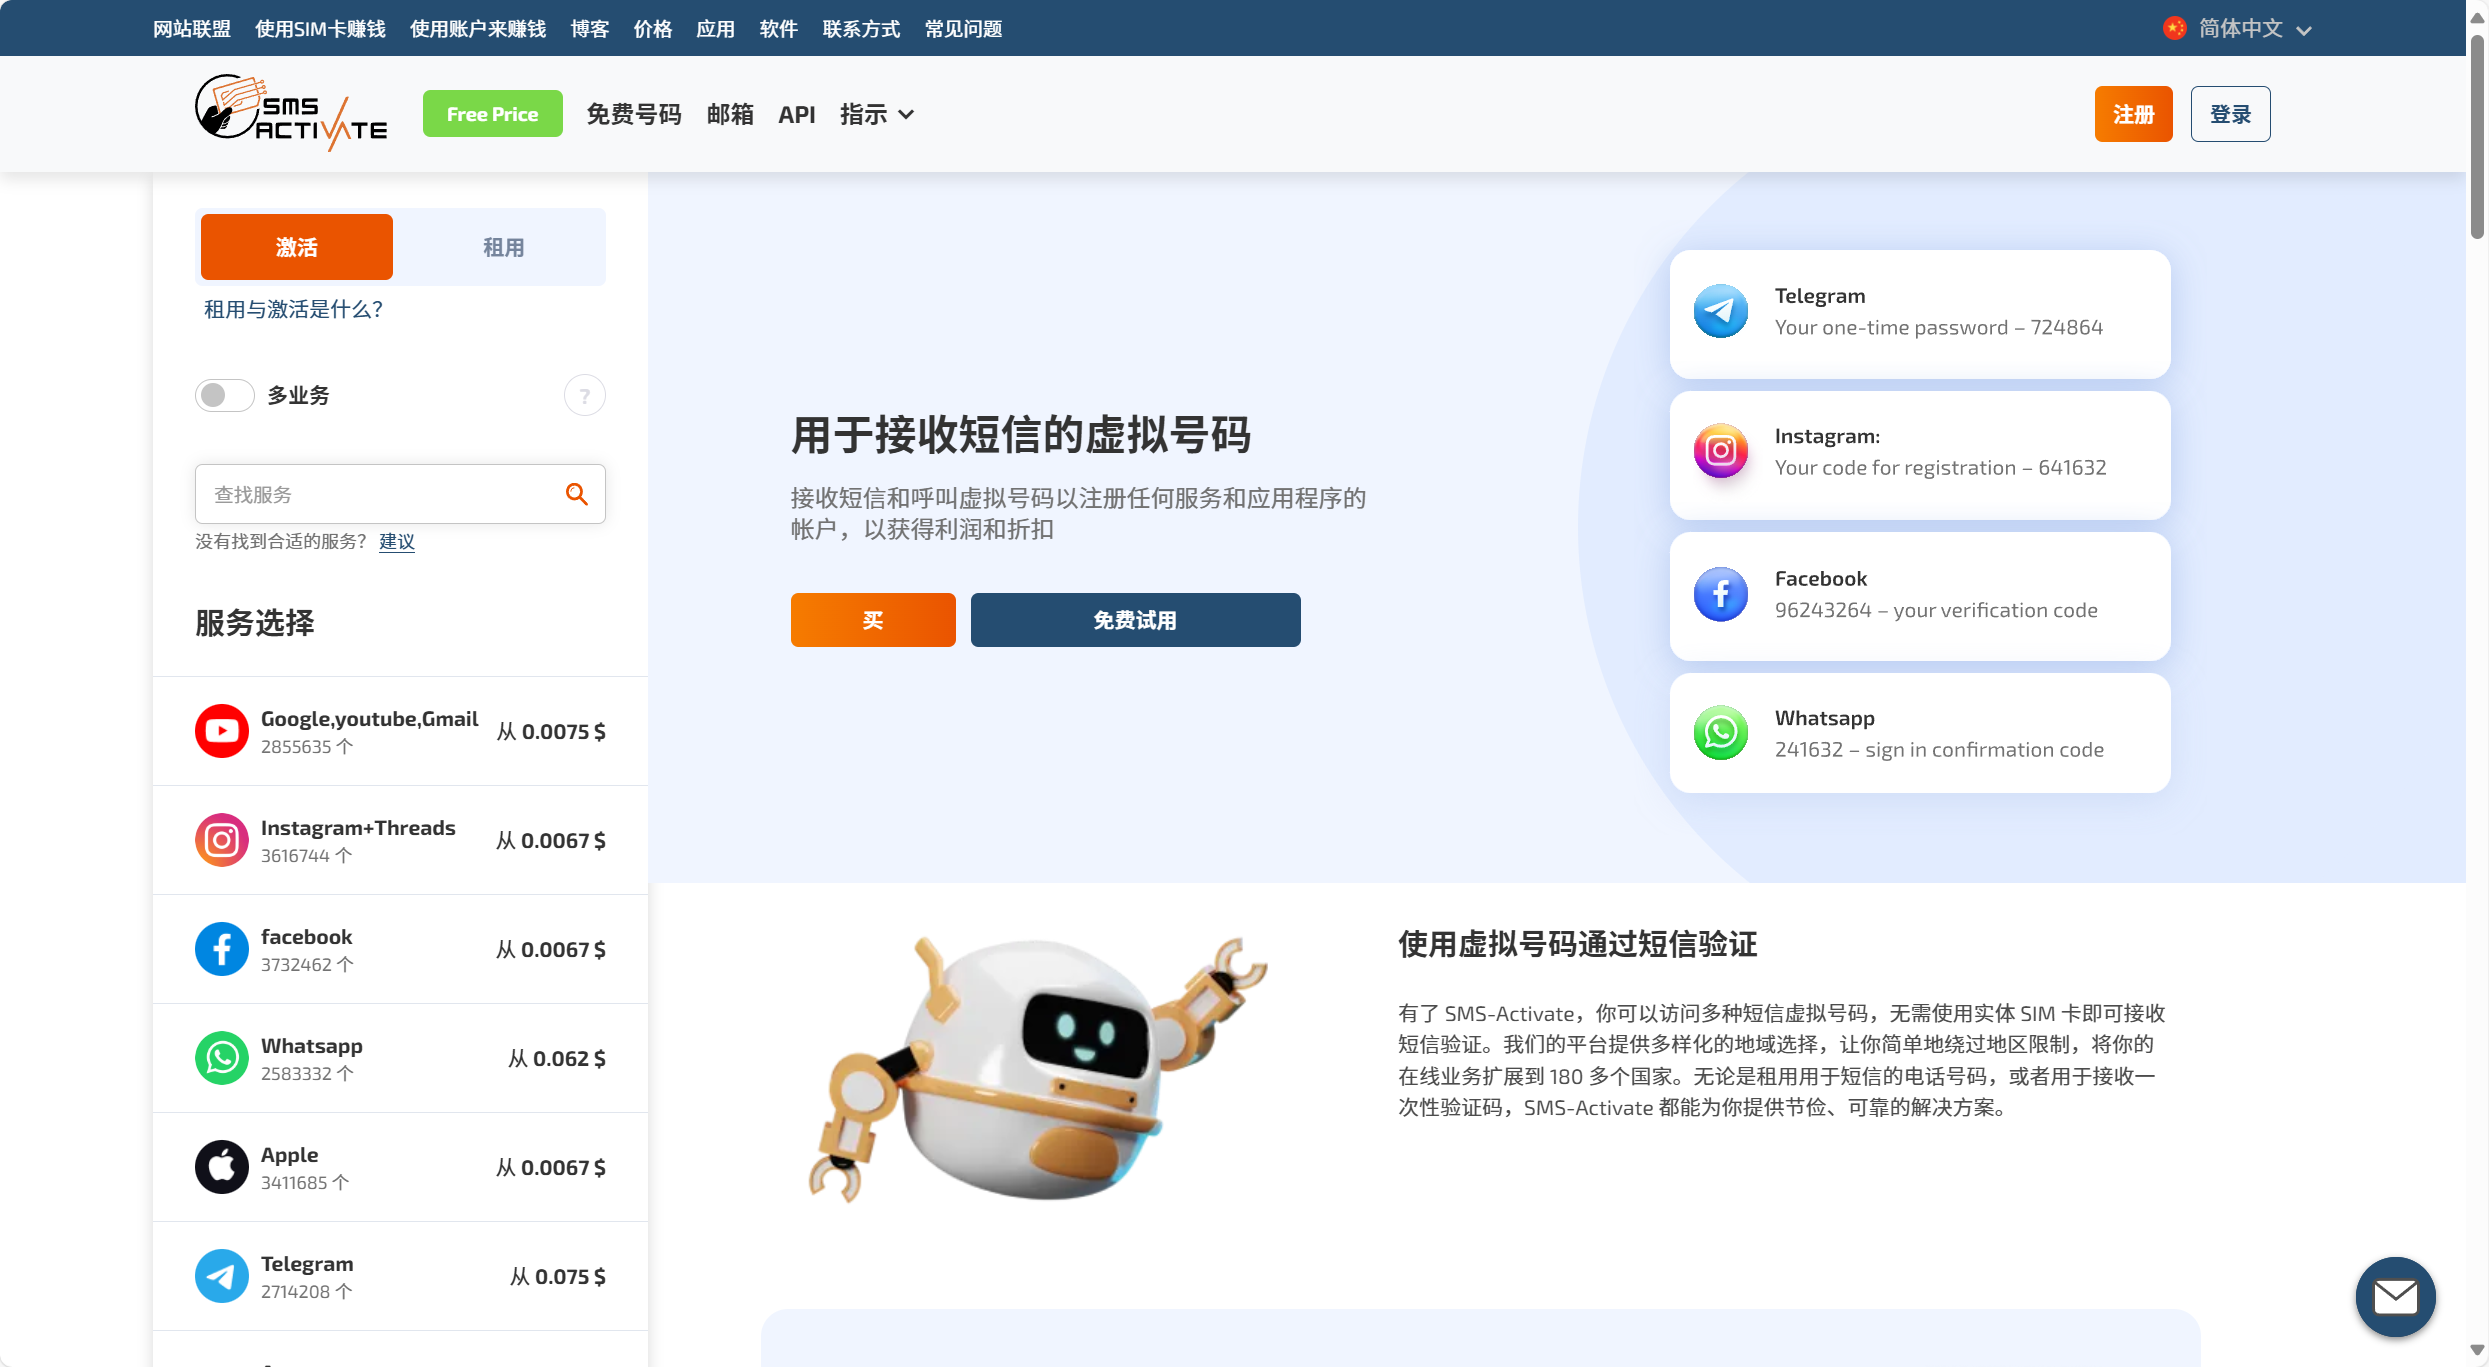This screenshot has height=1367, width=2489.
Task: Click the Apple service icon
Action: pos(221,1167)
